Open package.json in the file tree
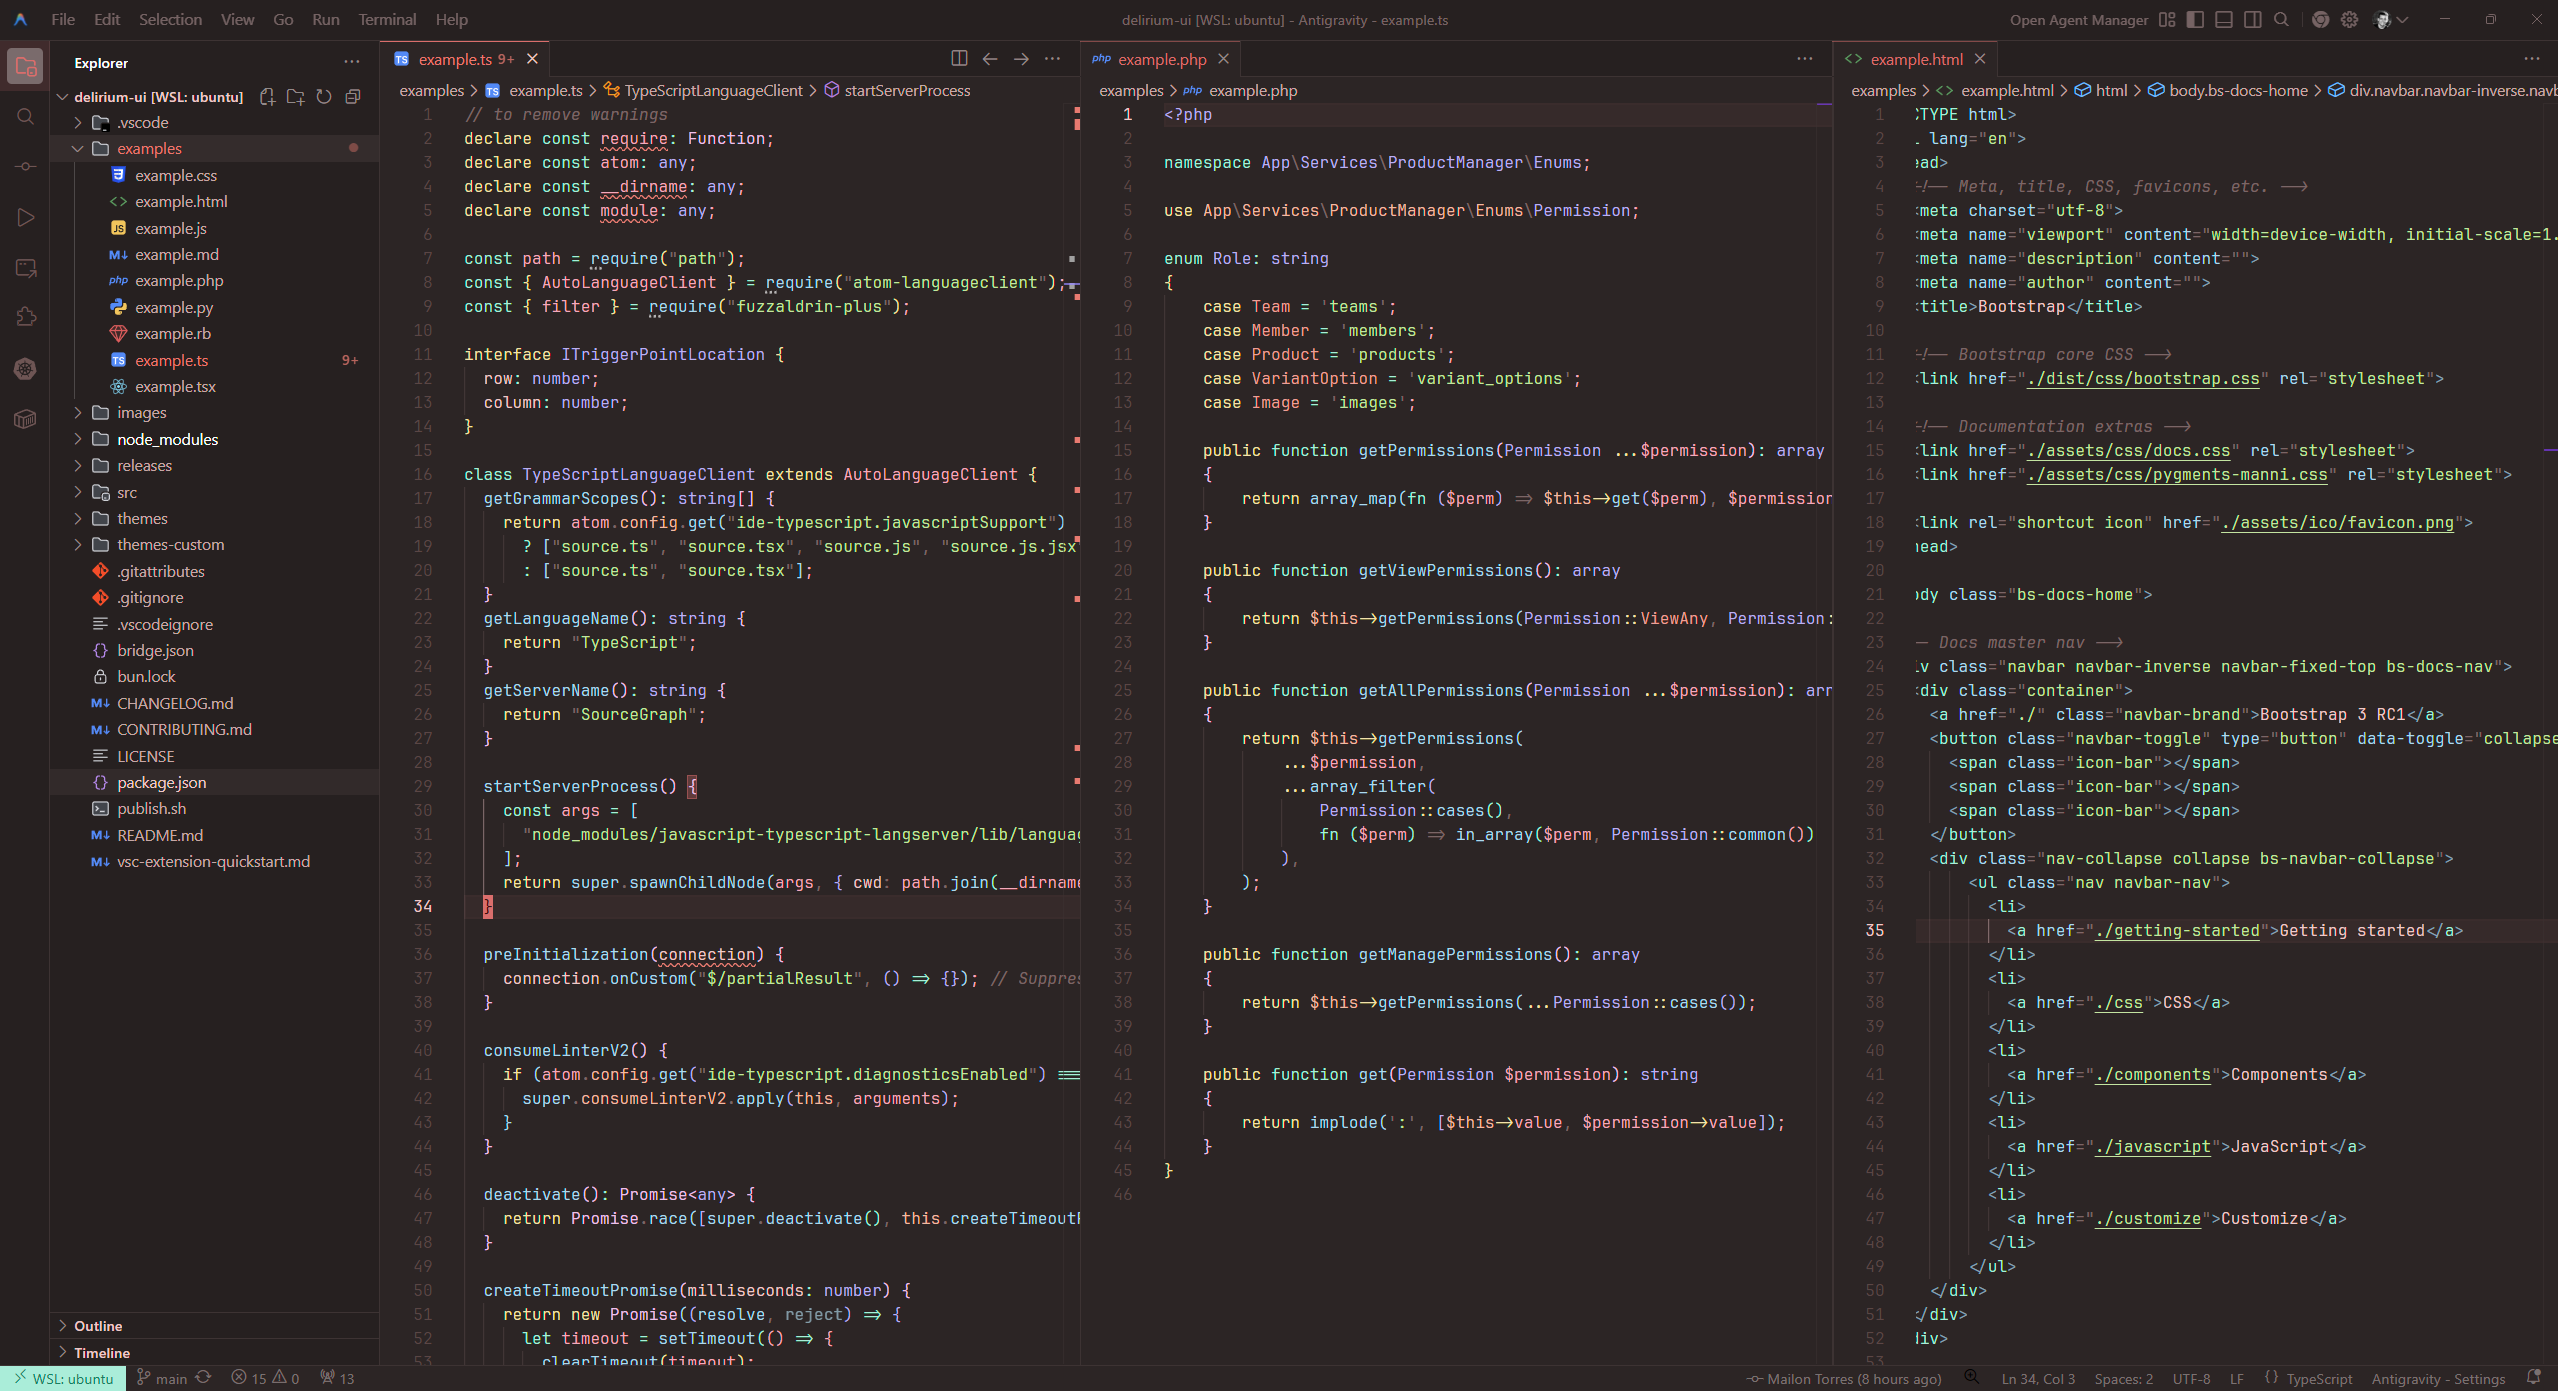 [161, 782]
